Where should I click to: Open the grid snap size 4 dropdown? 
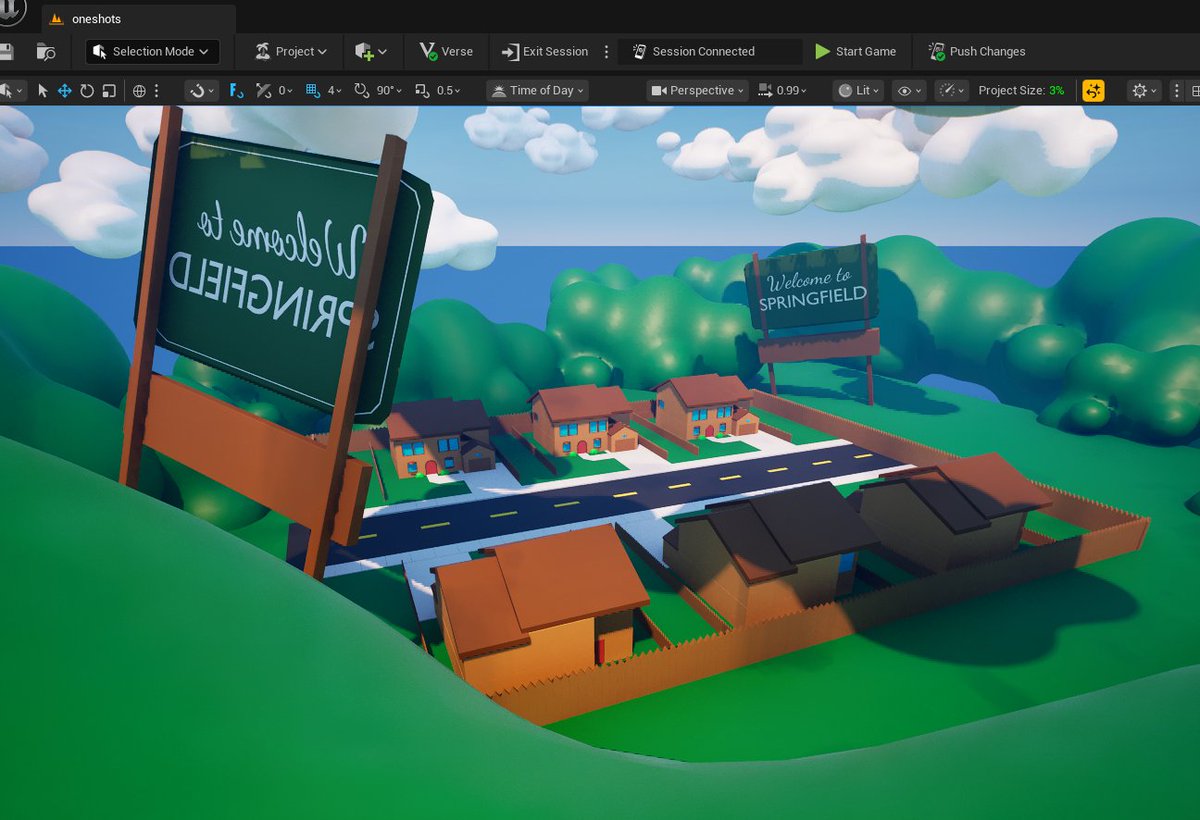[334, 90]
